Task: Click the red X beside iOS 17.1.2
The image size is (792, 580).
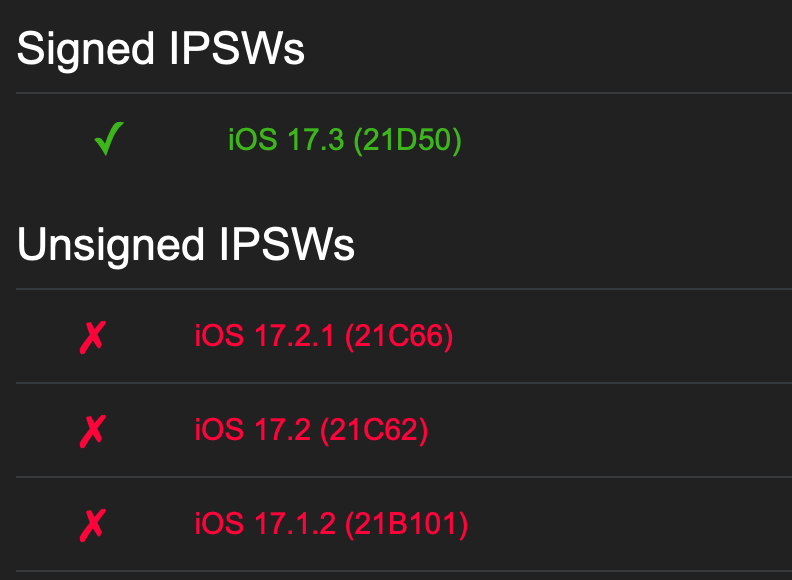Action: point(92,524)
